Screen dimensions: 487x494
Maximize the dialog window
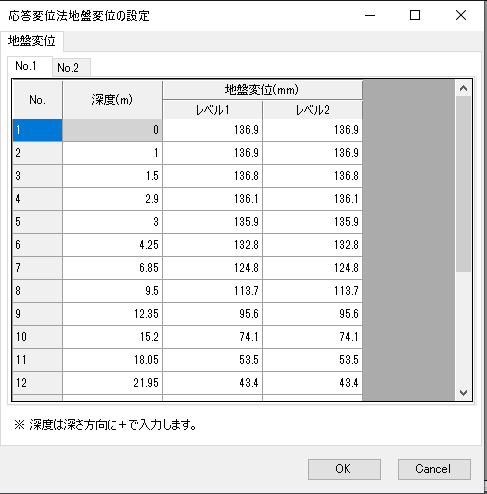coord(415,15)
